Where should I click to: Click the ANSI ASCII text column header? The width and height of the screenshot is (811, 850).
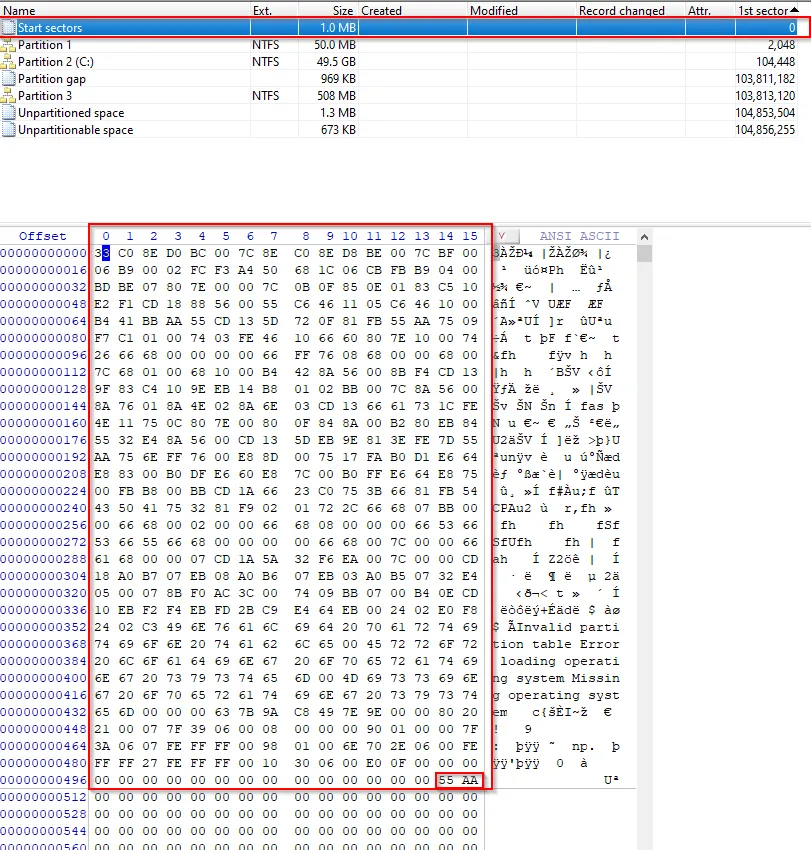pyautogui.click(x=579, y=236)
